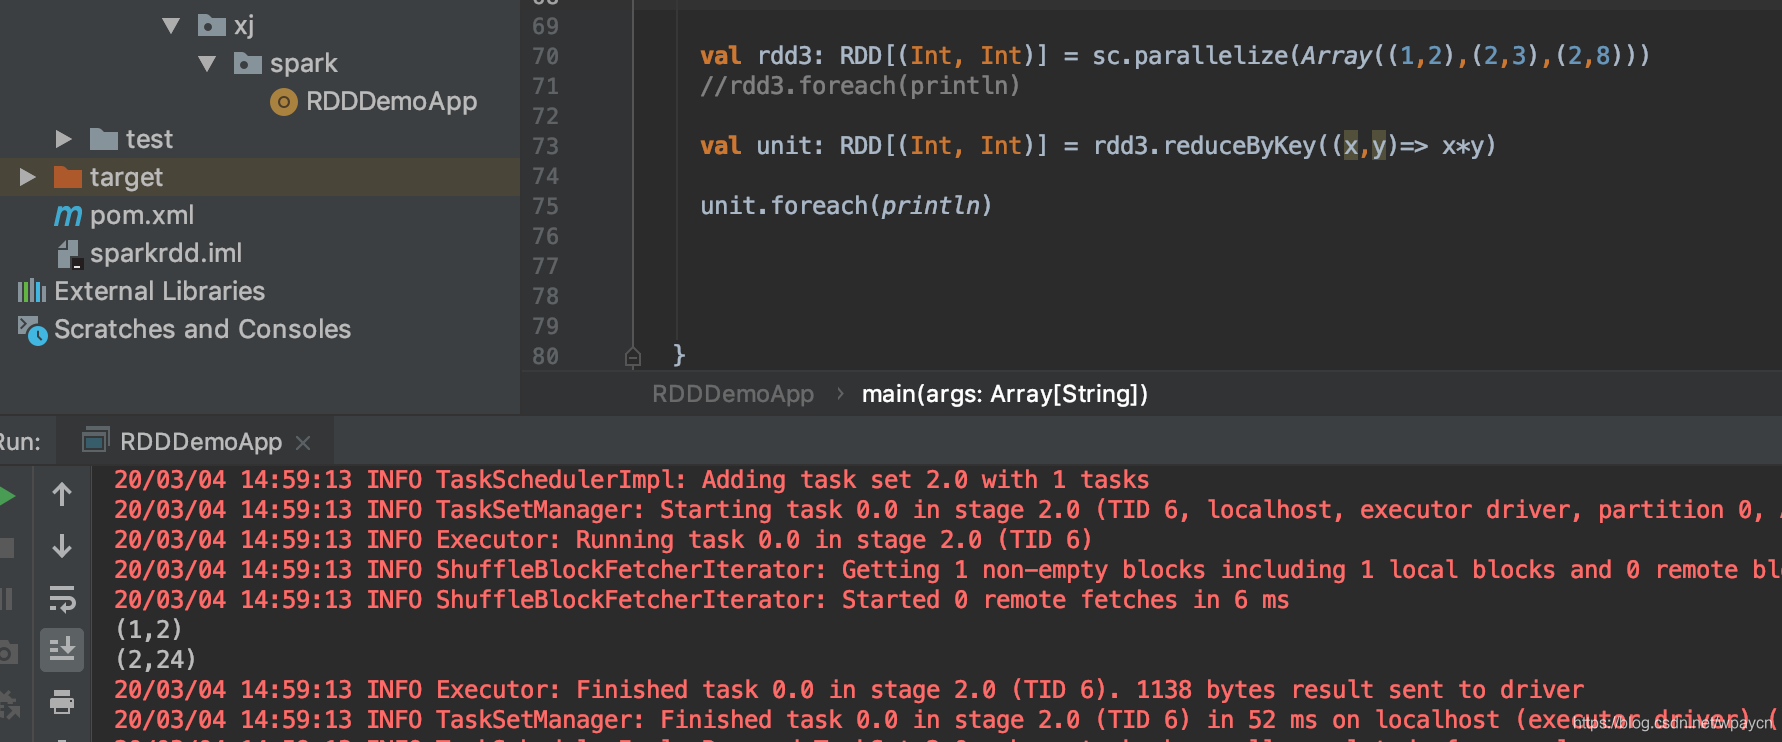Click unit.foreach(println) on line 75
Image resolution: width=1782 pixels, height=742 pixels.
[x=846, y=206]
